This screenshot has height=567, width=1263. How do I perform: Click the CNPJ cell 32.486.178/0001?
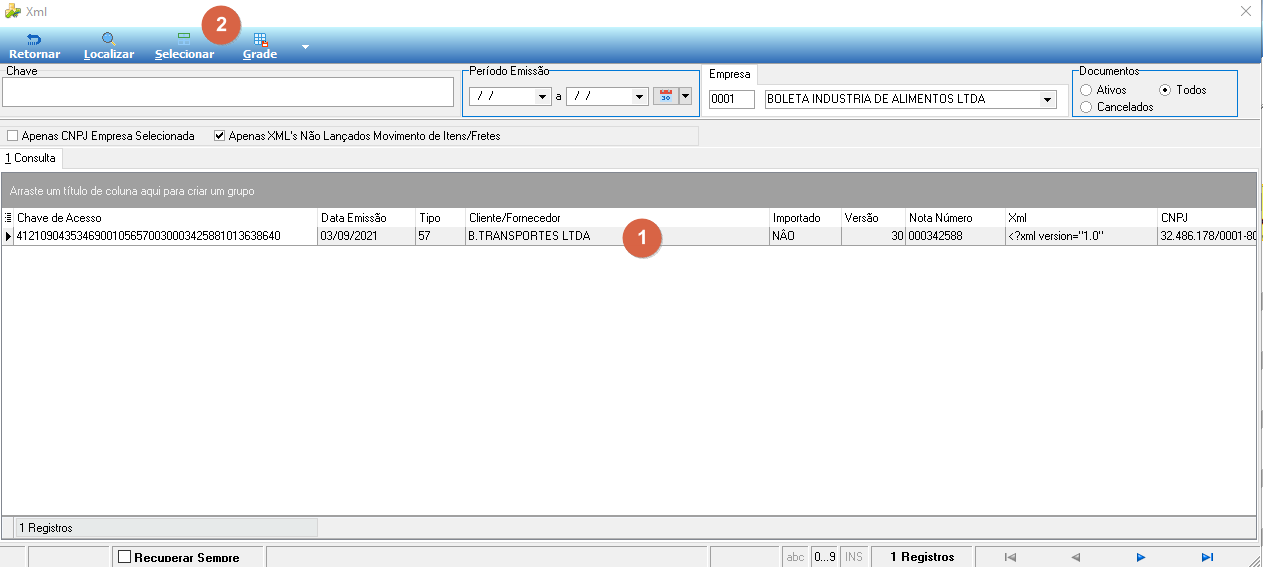pos(1207,236)
